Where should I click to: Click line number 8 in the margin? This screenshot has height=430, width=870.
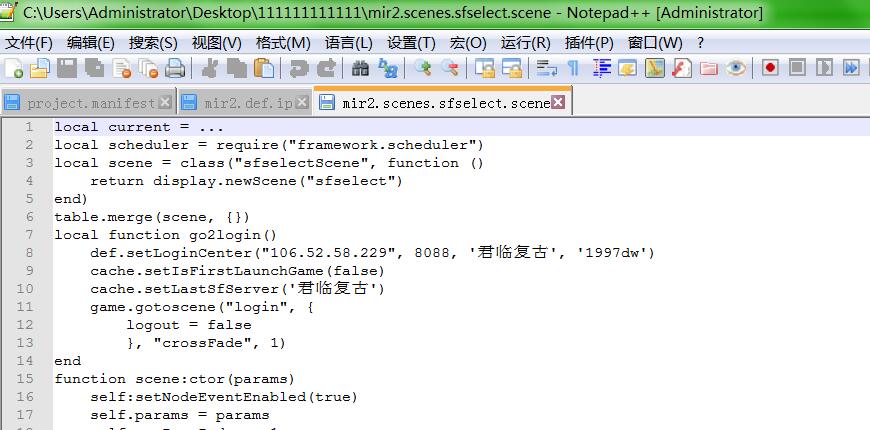[30, 253]
